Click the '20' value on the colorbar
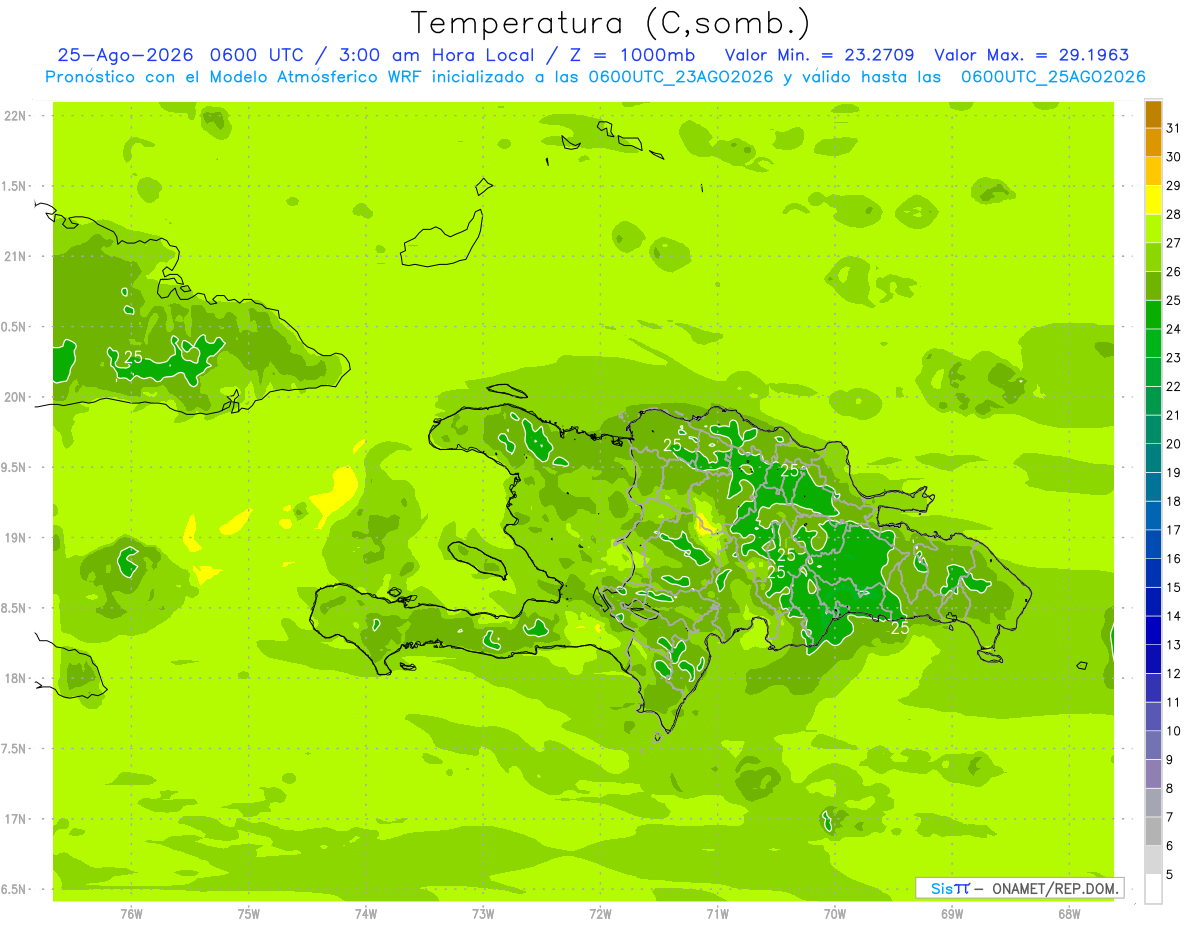This screenshot has height=927, width=1200. pos(1173,444)
